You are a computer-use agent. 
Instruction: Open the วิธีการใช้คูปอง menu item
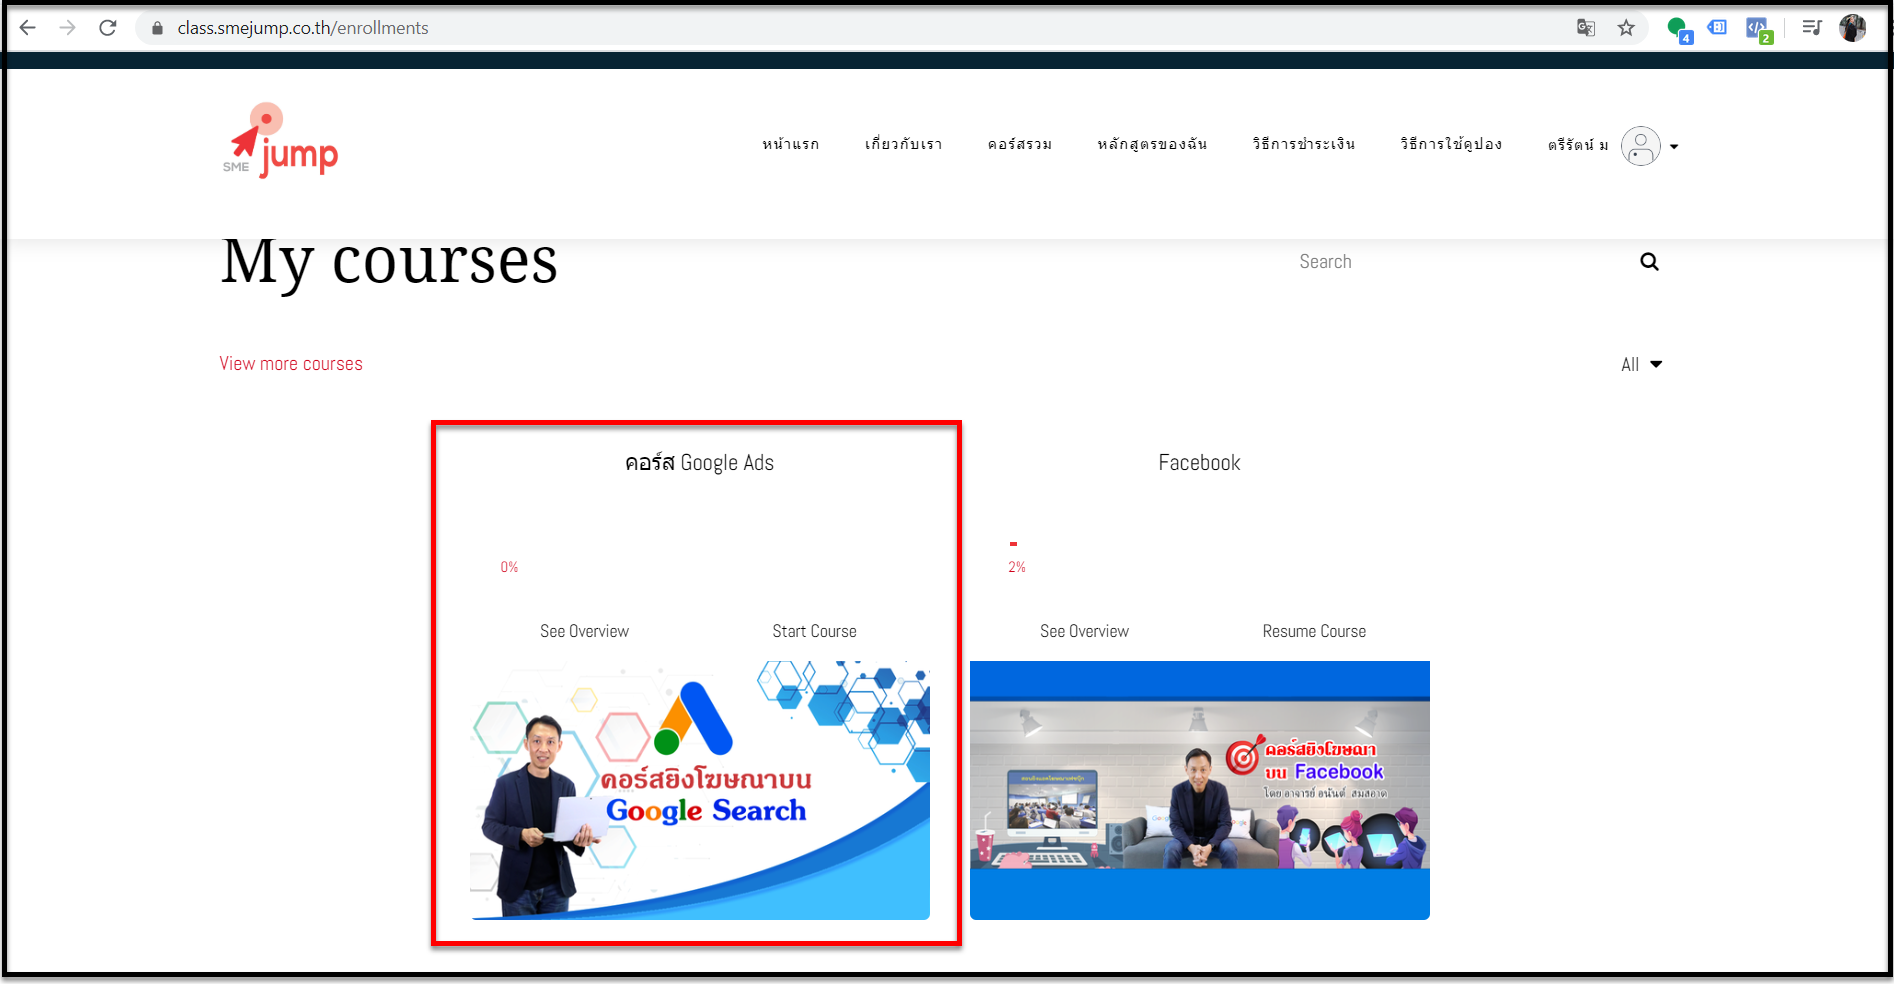click(1451, 144)
